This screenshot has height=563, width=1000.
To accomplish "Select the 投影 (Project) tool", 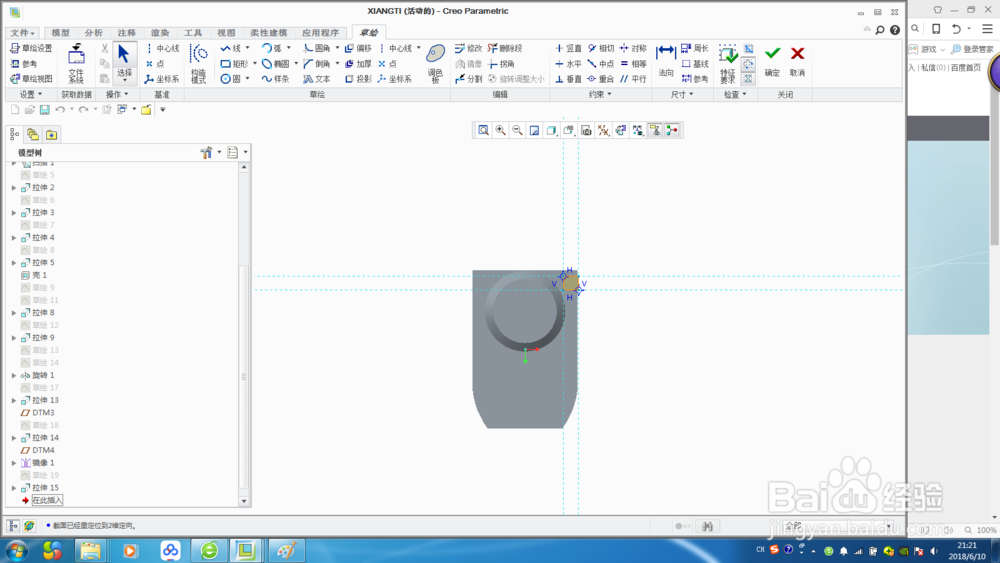I will tap(358, 79).
